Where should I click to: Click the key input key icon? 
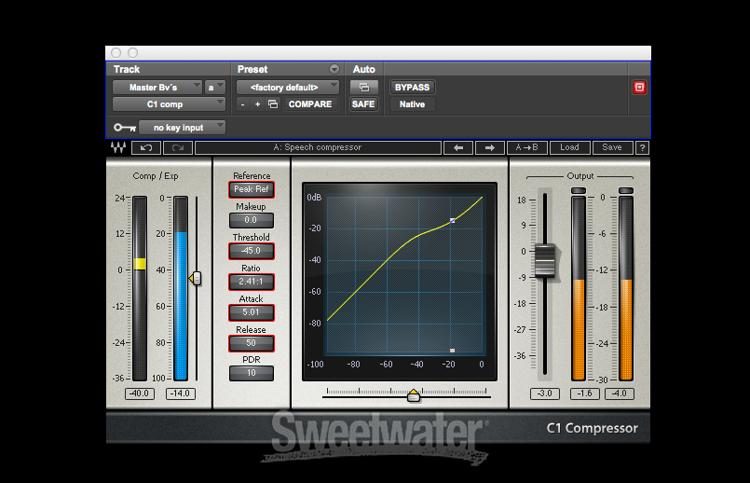124,128
